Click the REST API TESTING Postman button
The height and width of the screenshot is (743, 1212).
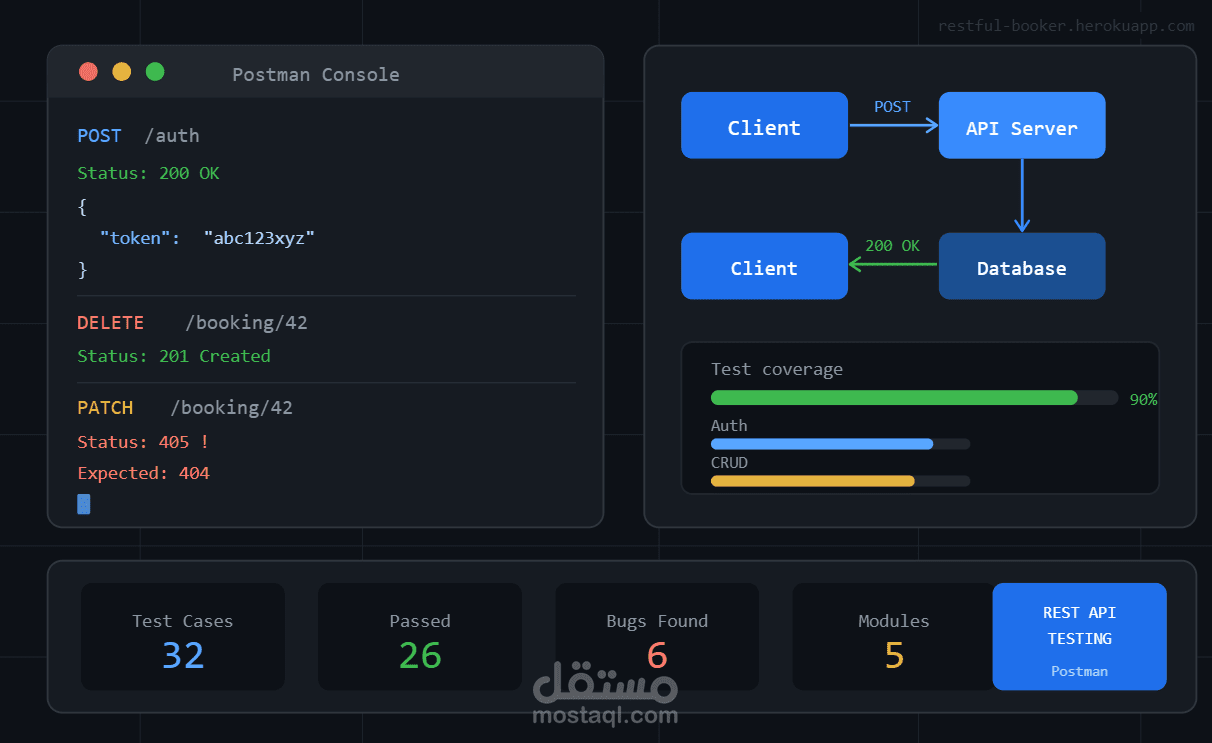pyautogui.click(x=1079, y=637)
